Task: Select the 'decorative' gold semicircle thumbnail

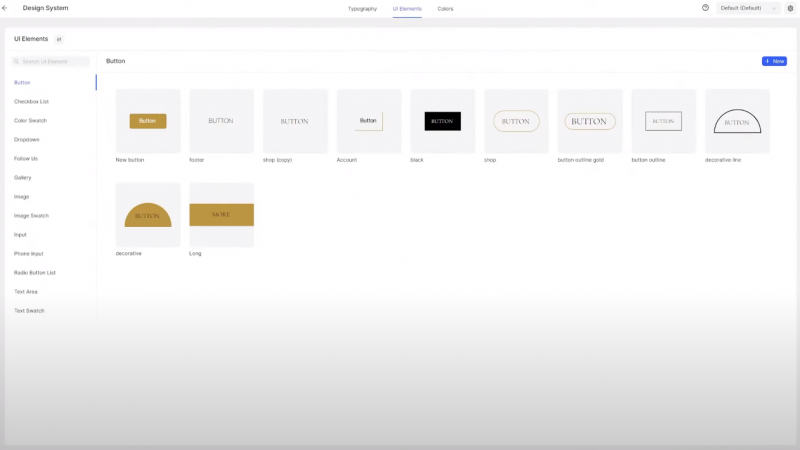Action: pos(148,215)
